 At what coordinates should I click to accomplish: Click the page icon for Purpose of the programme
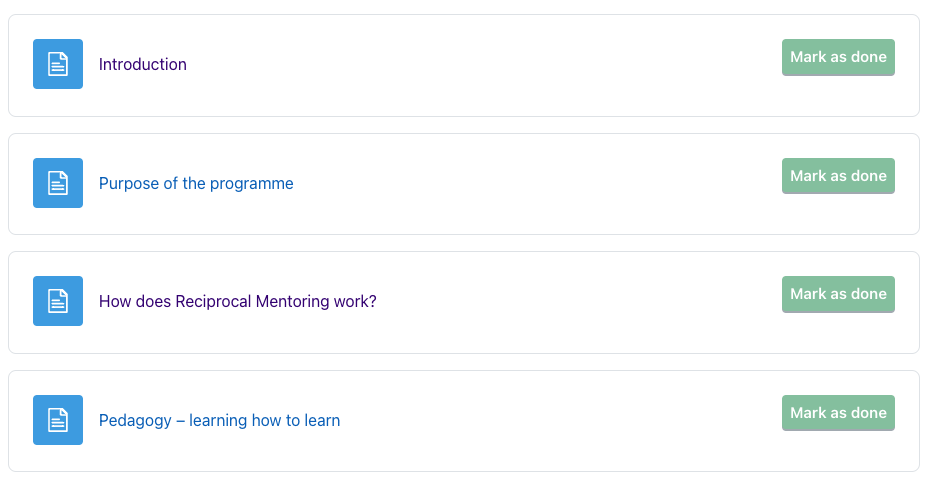click(x=58, y=183)
